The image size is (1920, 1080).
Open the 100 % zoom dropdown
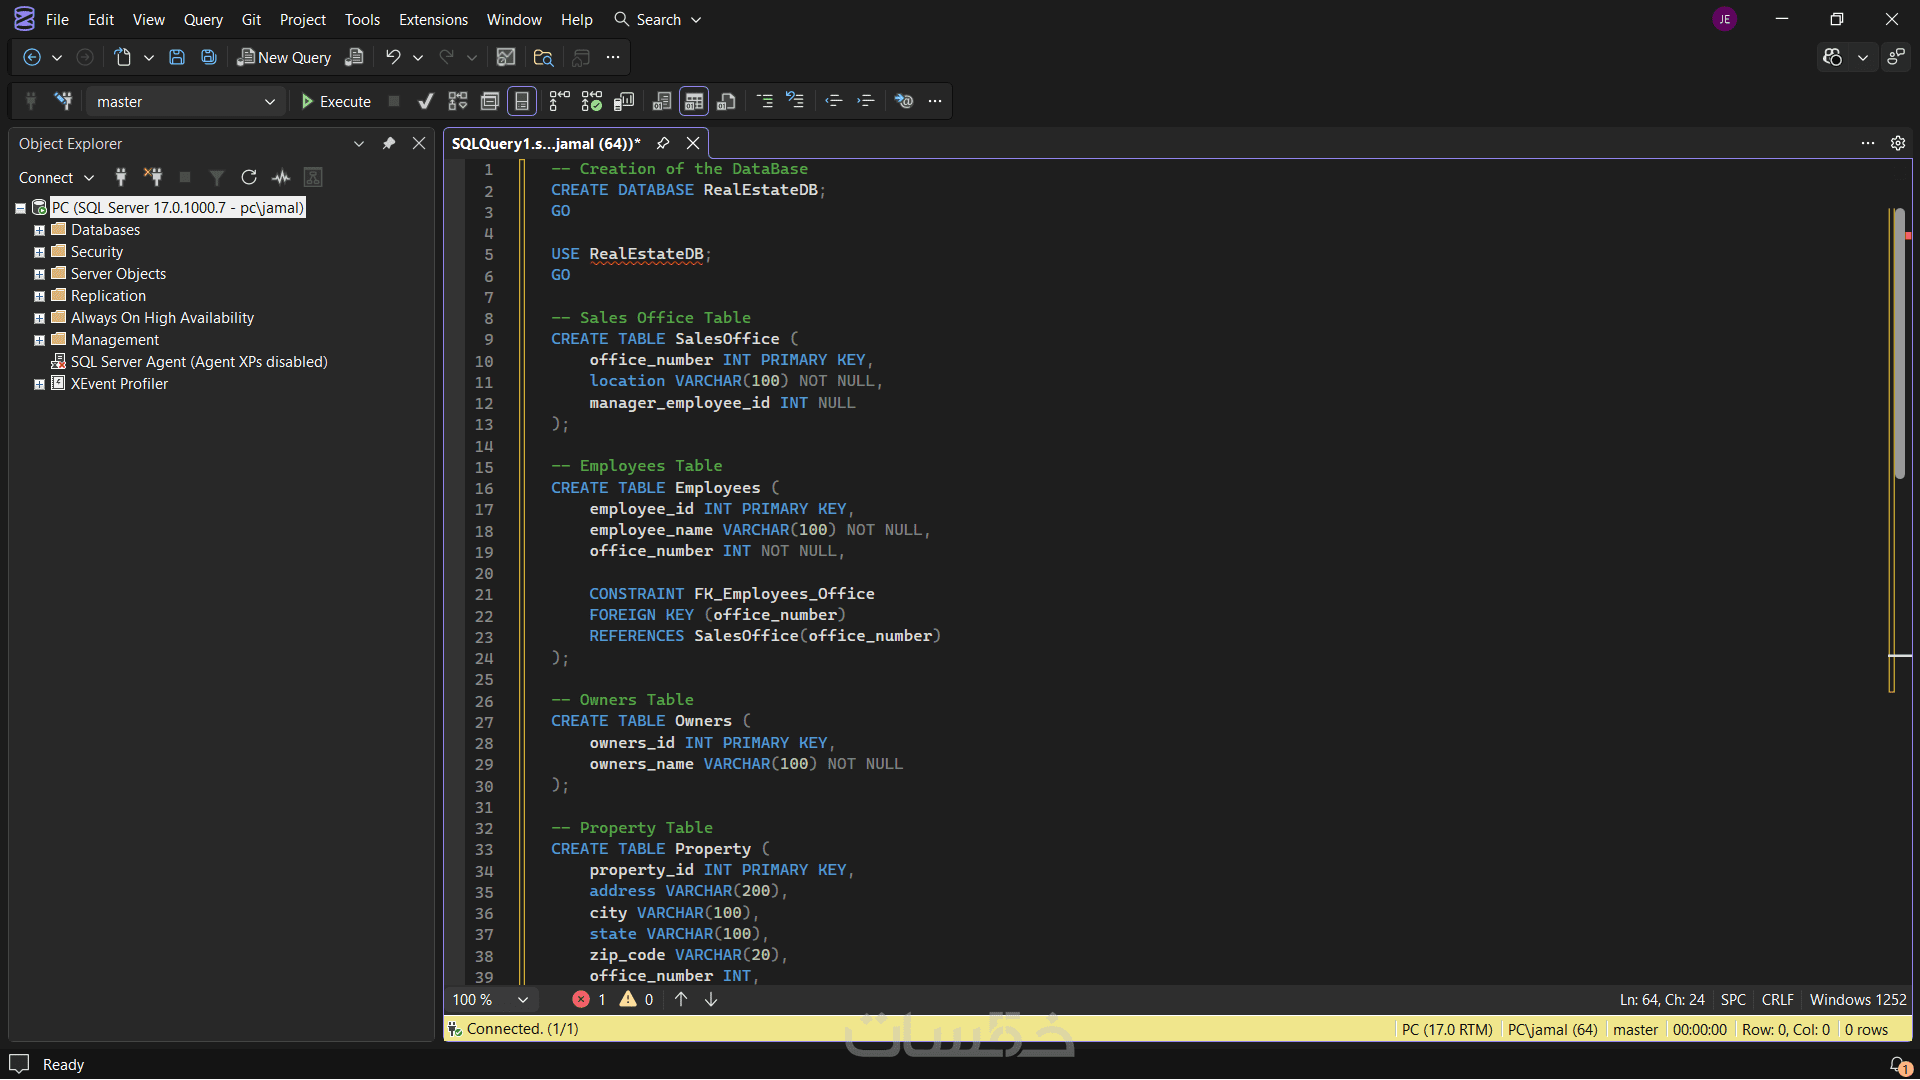522,999
